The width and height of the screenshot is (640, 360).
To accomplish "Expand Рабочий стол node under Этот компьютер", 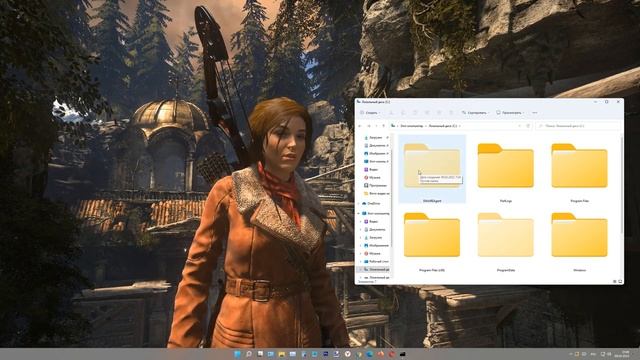I will coord(361,261).
